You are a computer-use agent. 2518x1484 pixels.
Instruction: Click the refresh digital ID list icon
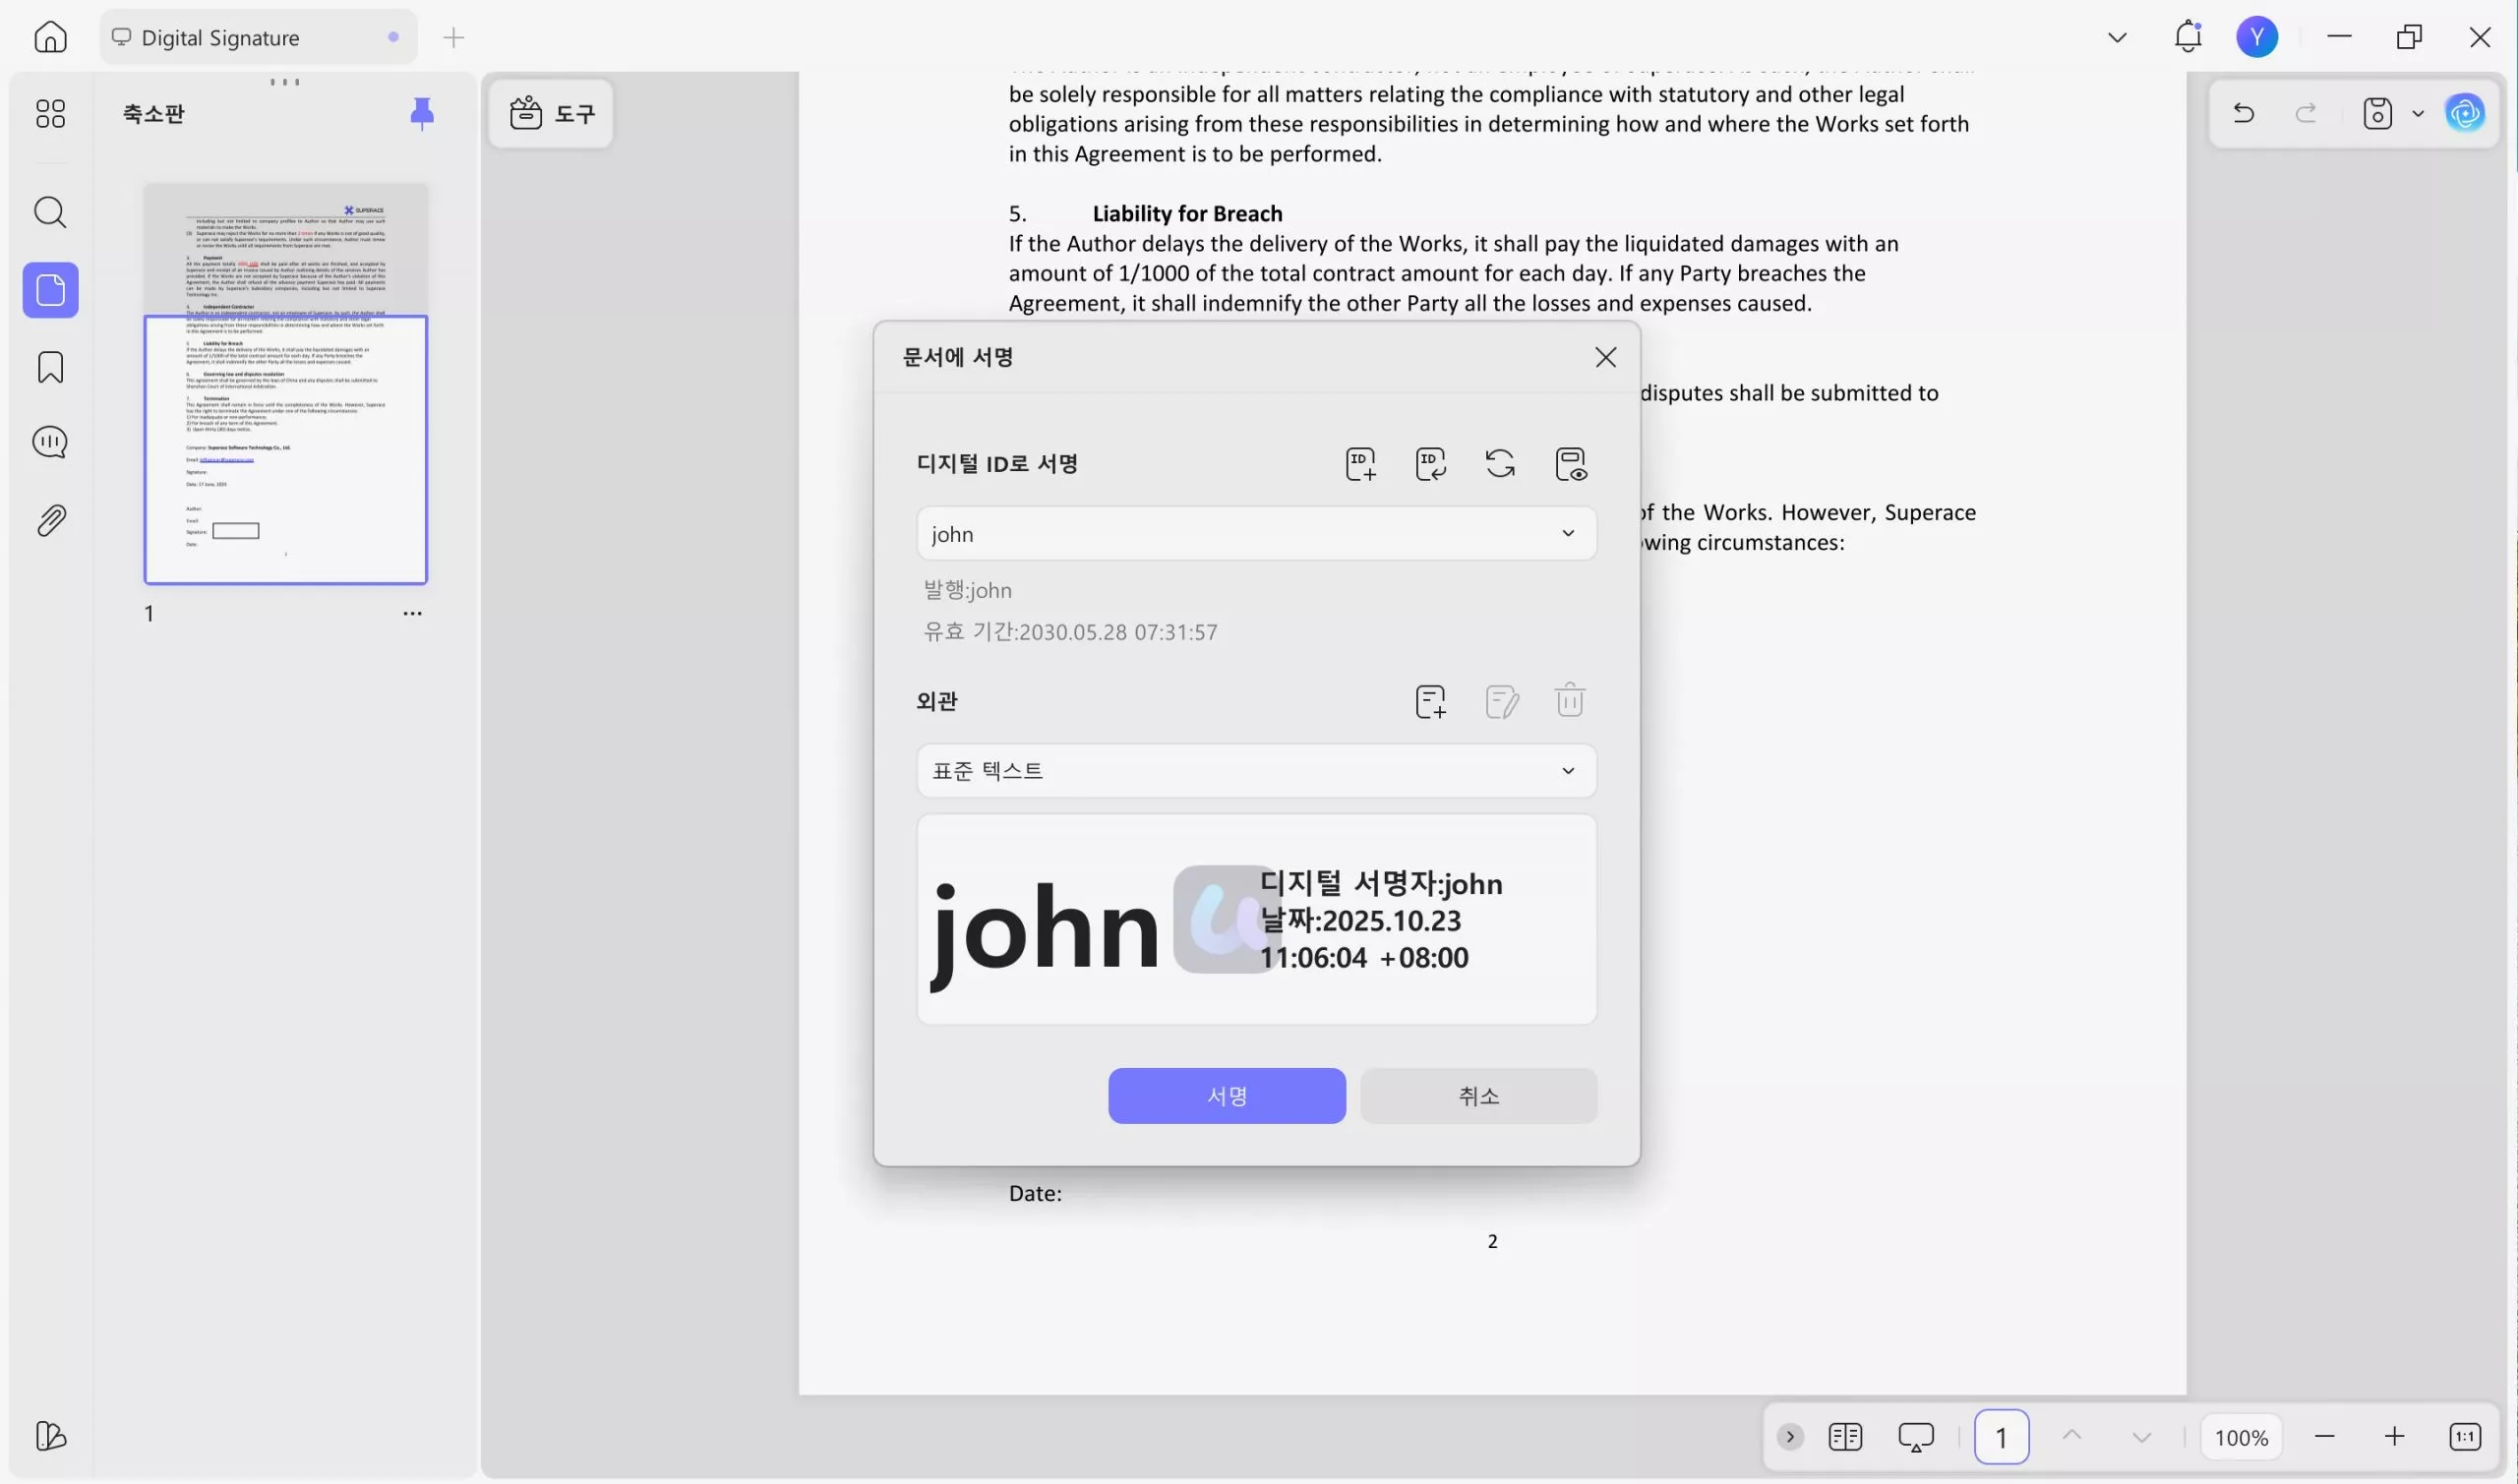pyautogui.click(x=1499, y=464)
